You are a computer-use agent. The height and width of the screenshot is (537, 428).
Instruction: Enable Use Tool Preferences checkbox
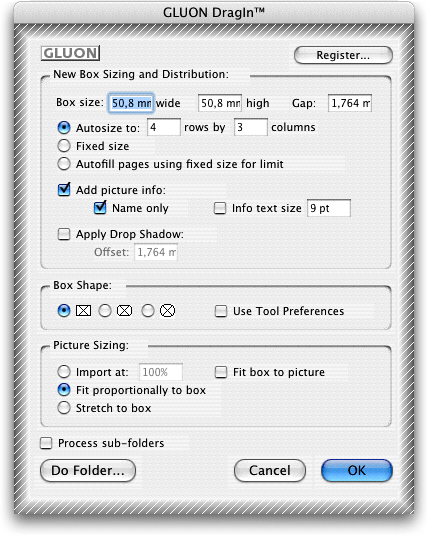(x=221, y=311)
